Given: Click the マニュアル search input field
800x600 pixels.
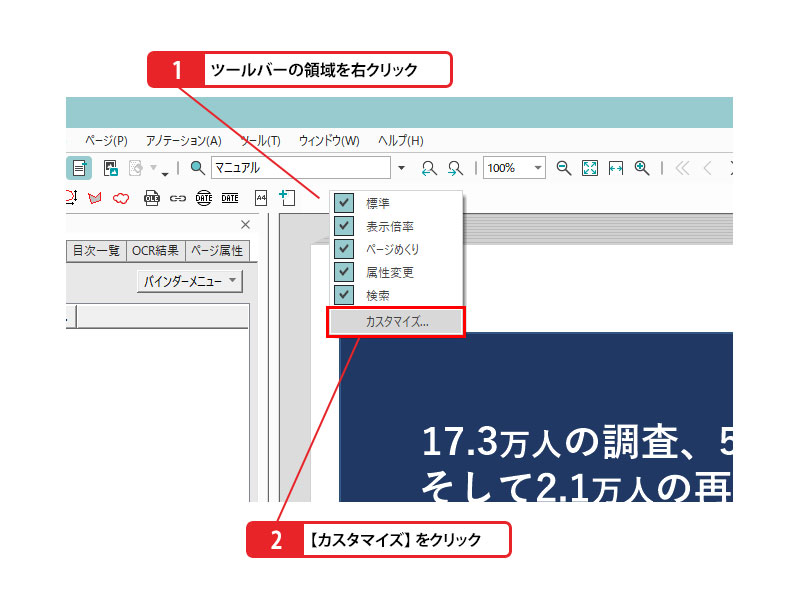Looking at the screenshot, I should point(301,168).
